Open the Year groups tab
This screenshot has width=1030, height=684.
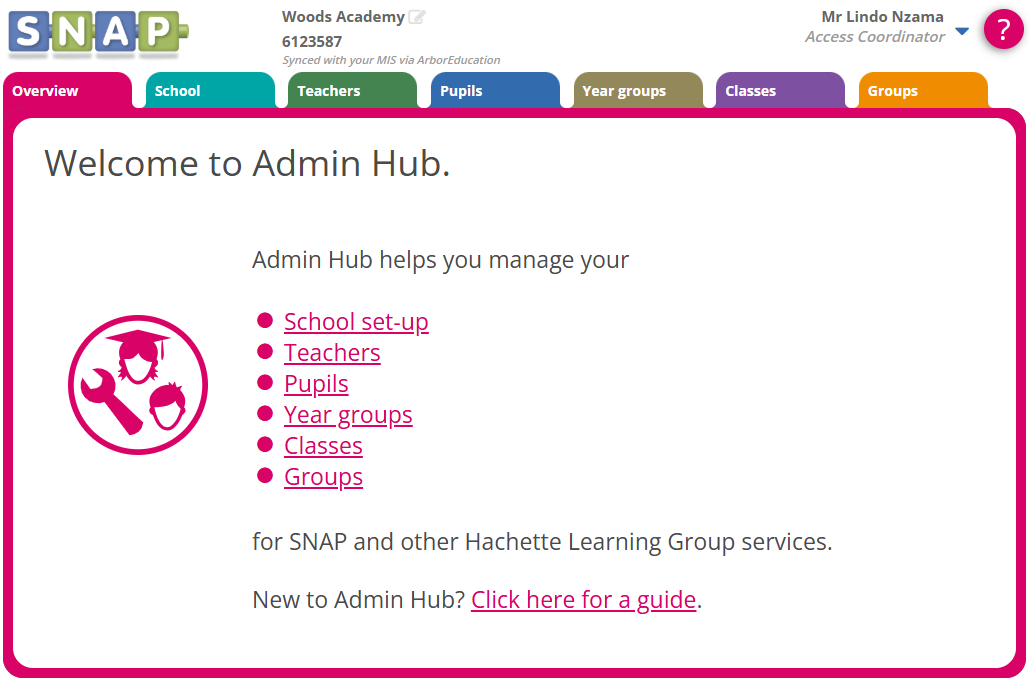pos(637,91)
